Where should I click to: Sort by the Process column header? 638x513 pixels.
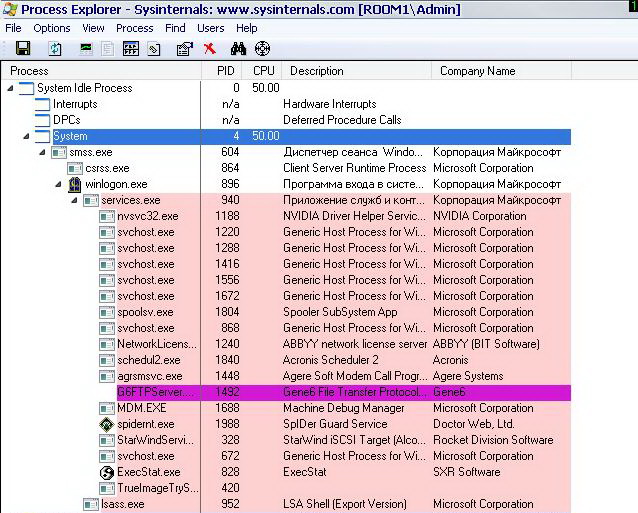click(x=101, y=71)
